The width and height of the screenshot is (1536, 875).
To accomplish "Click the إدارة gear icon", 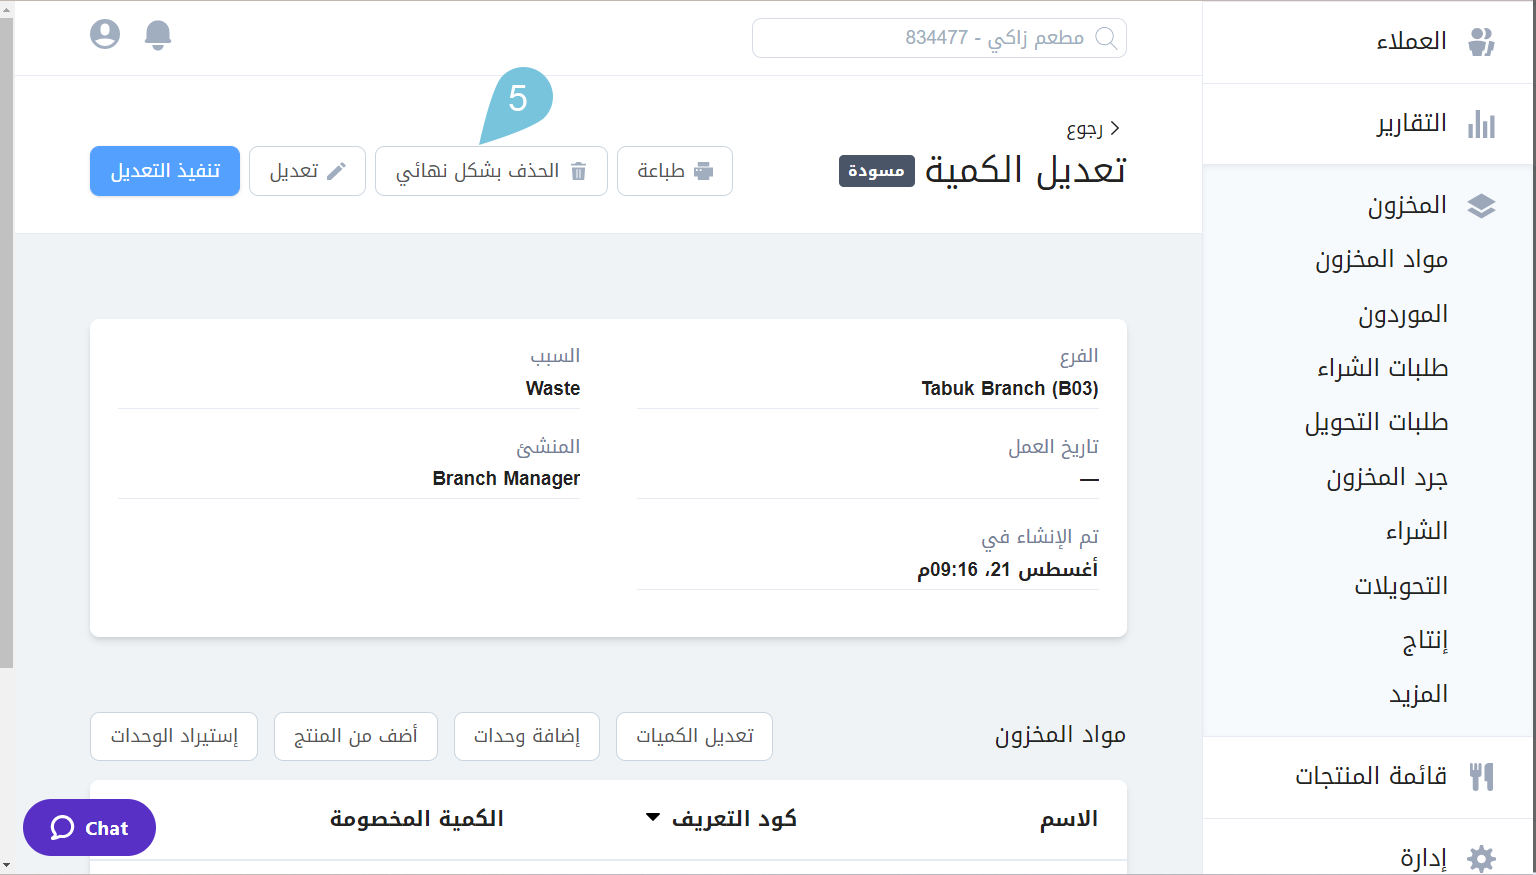I will coord(1481,858).
